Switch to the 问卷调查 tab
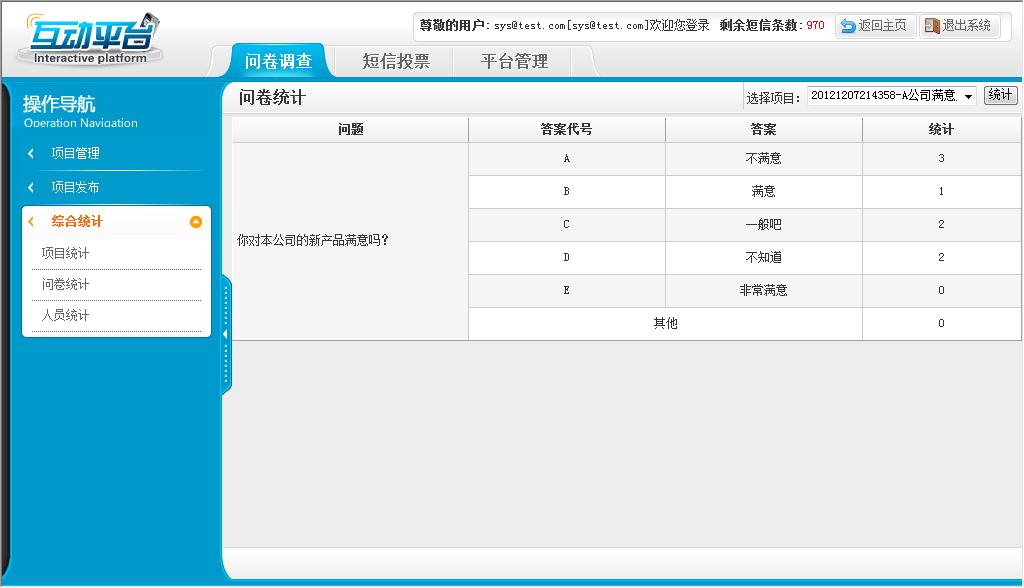Viewport: 1024px width, 588px height. [x=278, y=61]
